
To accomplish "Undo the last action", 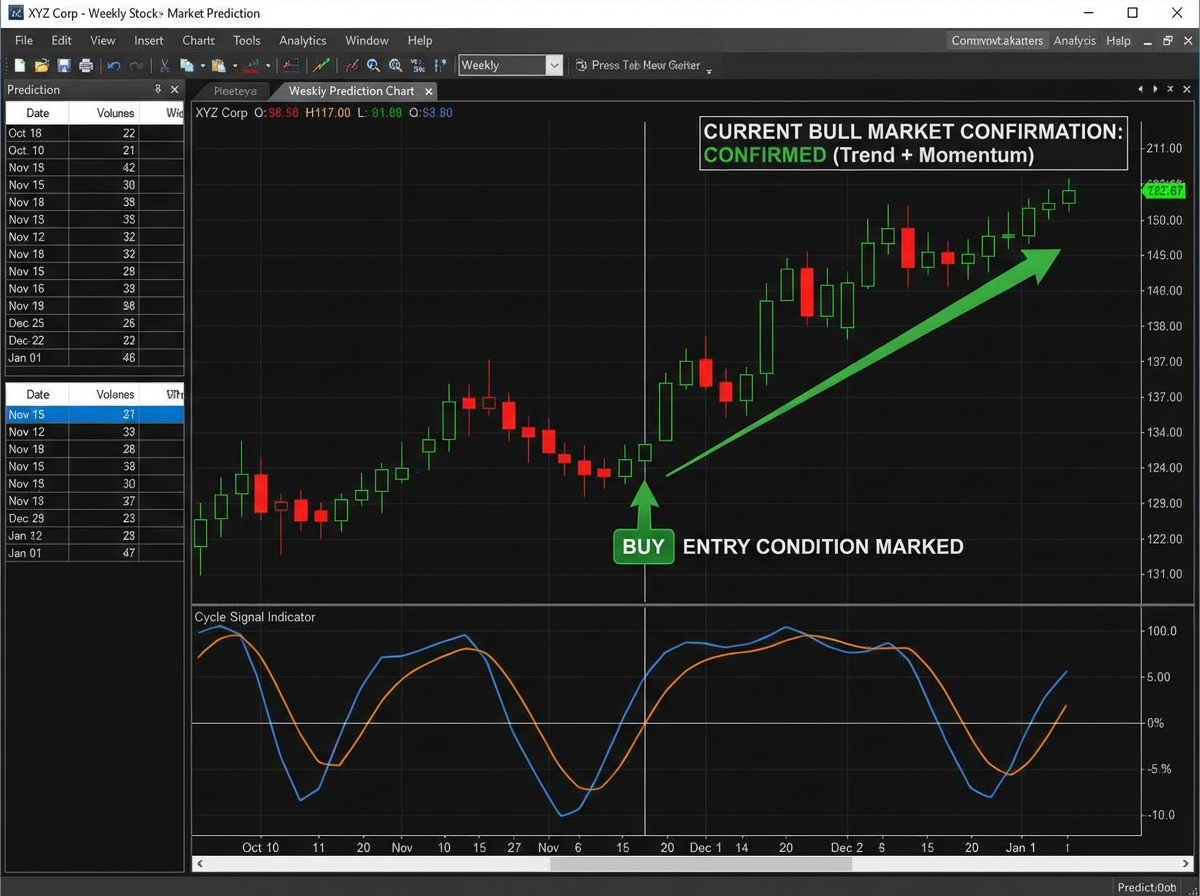I will click(x=113, y=65).
